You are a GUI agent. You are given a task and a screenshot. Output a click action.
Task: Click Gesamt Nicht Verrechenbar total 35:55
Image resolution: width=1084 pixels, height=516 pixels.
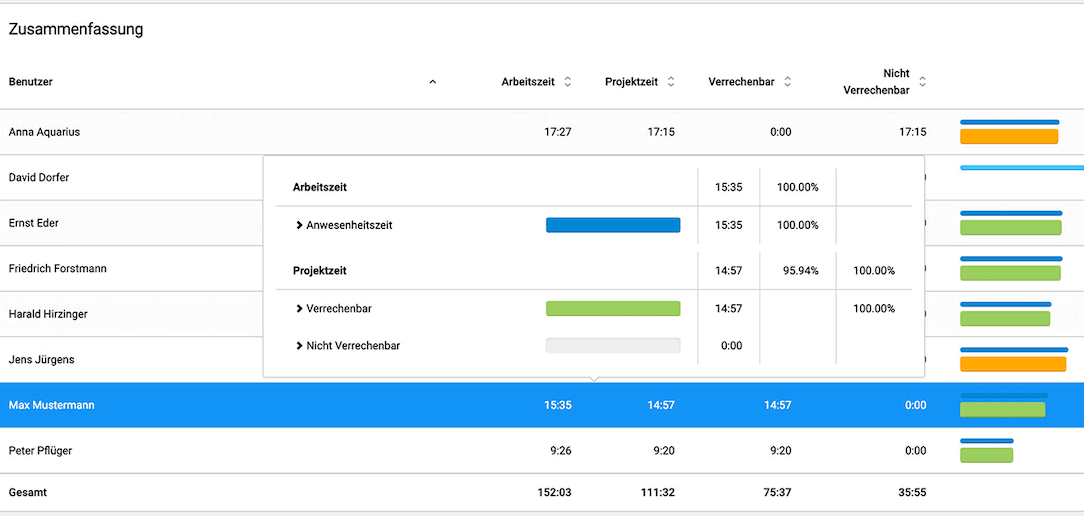click(913, 492)
